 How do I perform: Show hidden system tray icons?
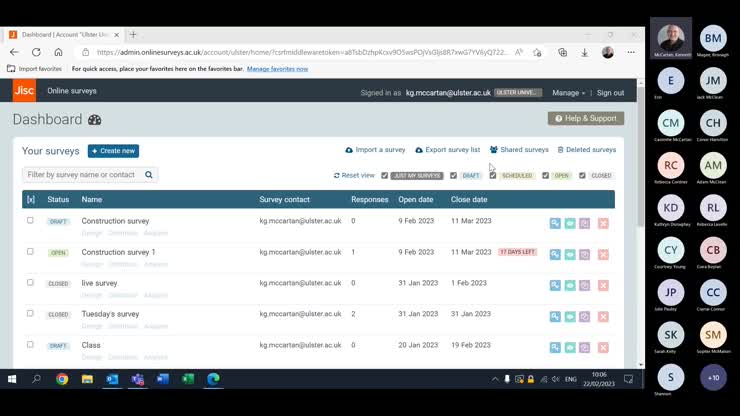(495, 380)
